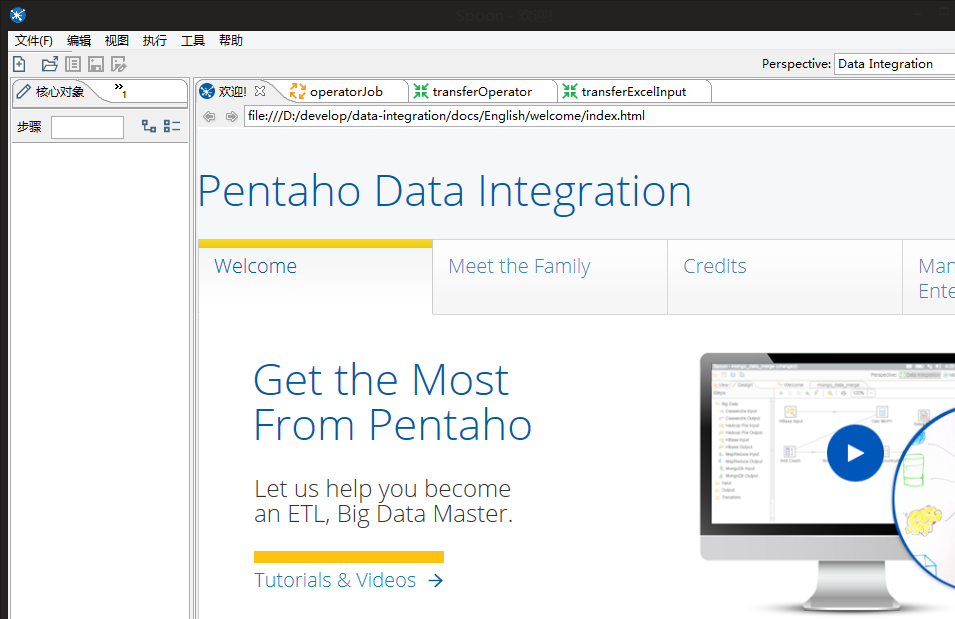Click the save as toolbar icon
Image resolution: width=955 pixels, height=619 pixels.
(119, 64)
